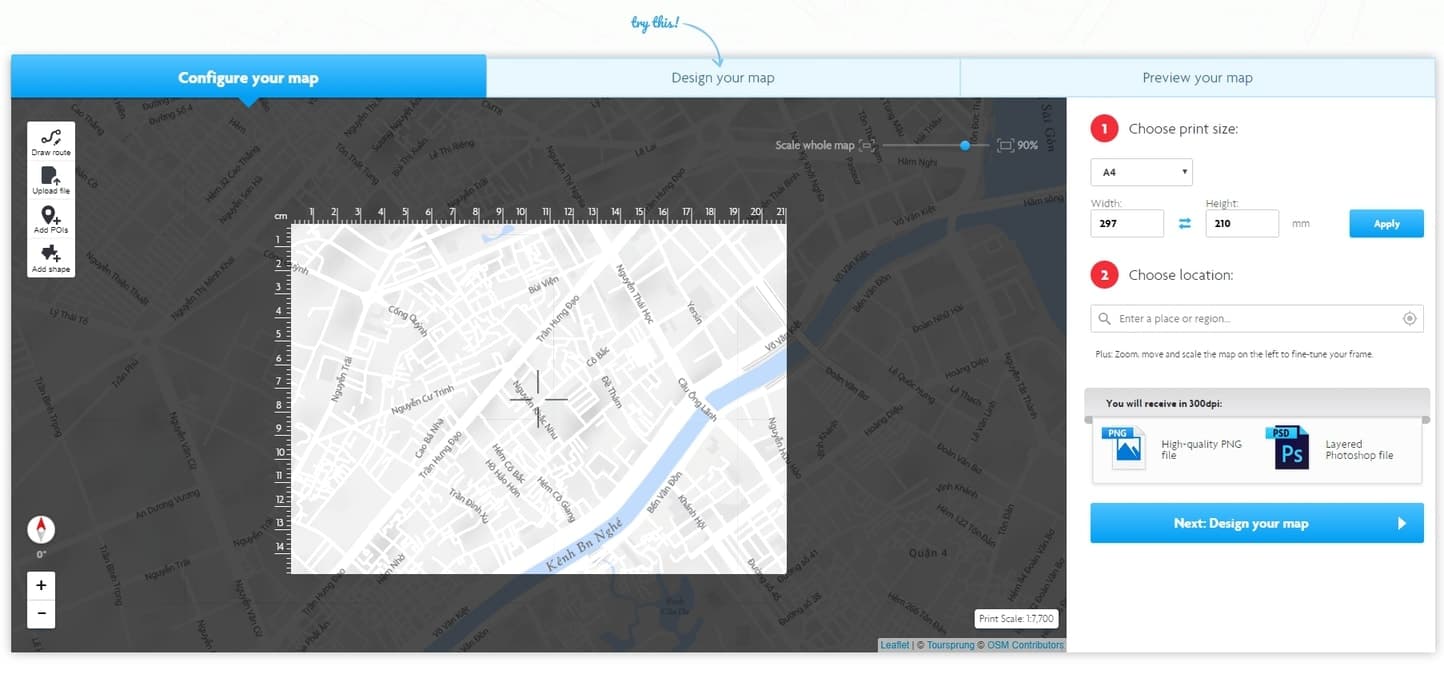Click the small frame icon left of slider
This screenshot has height=690, width=1444.
click(x=867, y=146)
